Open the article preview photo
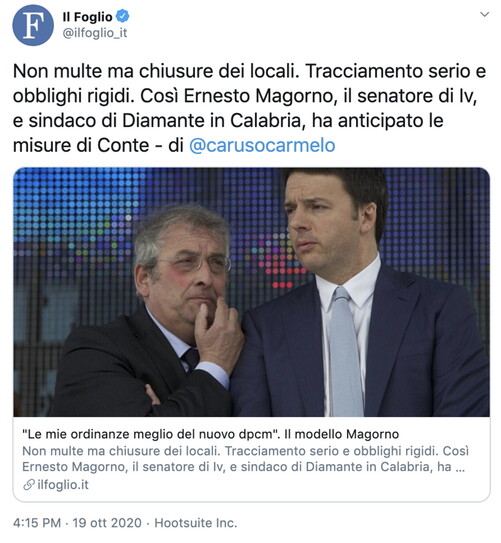The width and height of the screenshot is (501, 543). (x=251, y=292)
